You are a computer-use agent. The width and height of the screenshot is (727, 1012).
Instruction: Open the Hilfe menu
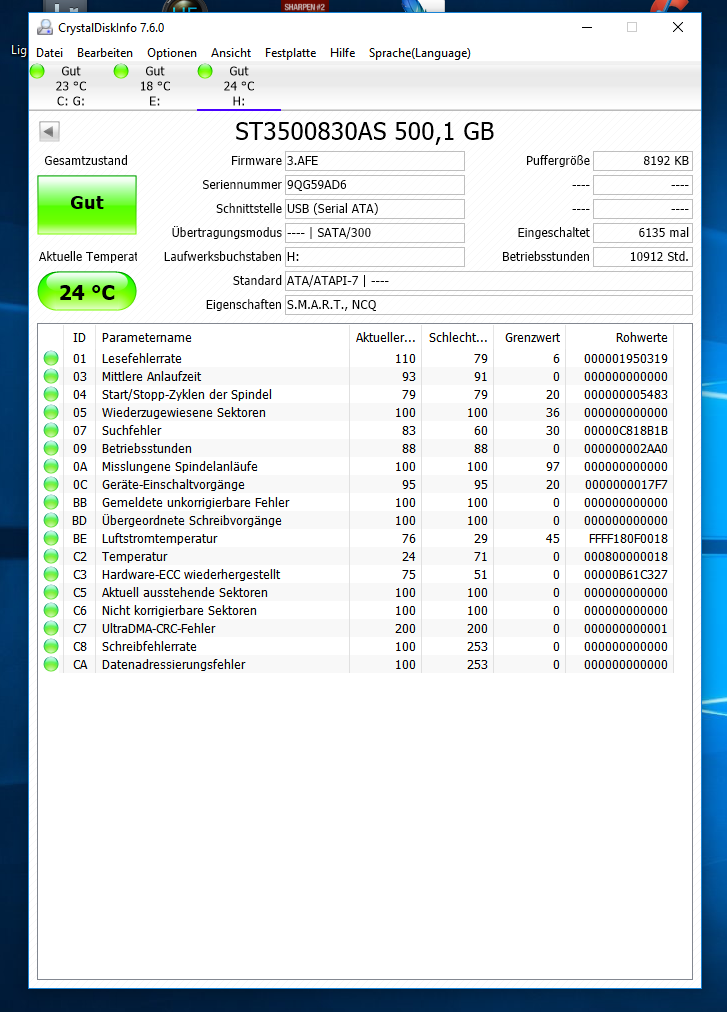coord(342,53)
